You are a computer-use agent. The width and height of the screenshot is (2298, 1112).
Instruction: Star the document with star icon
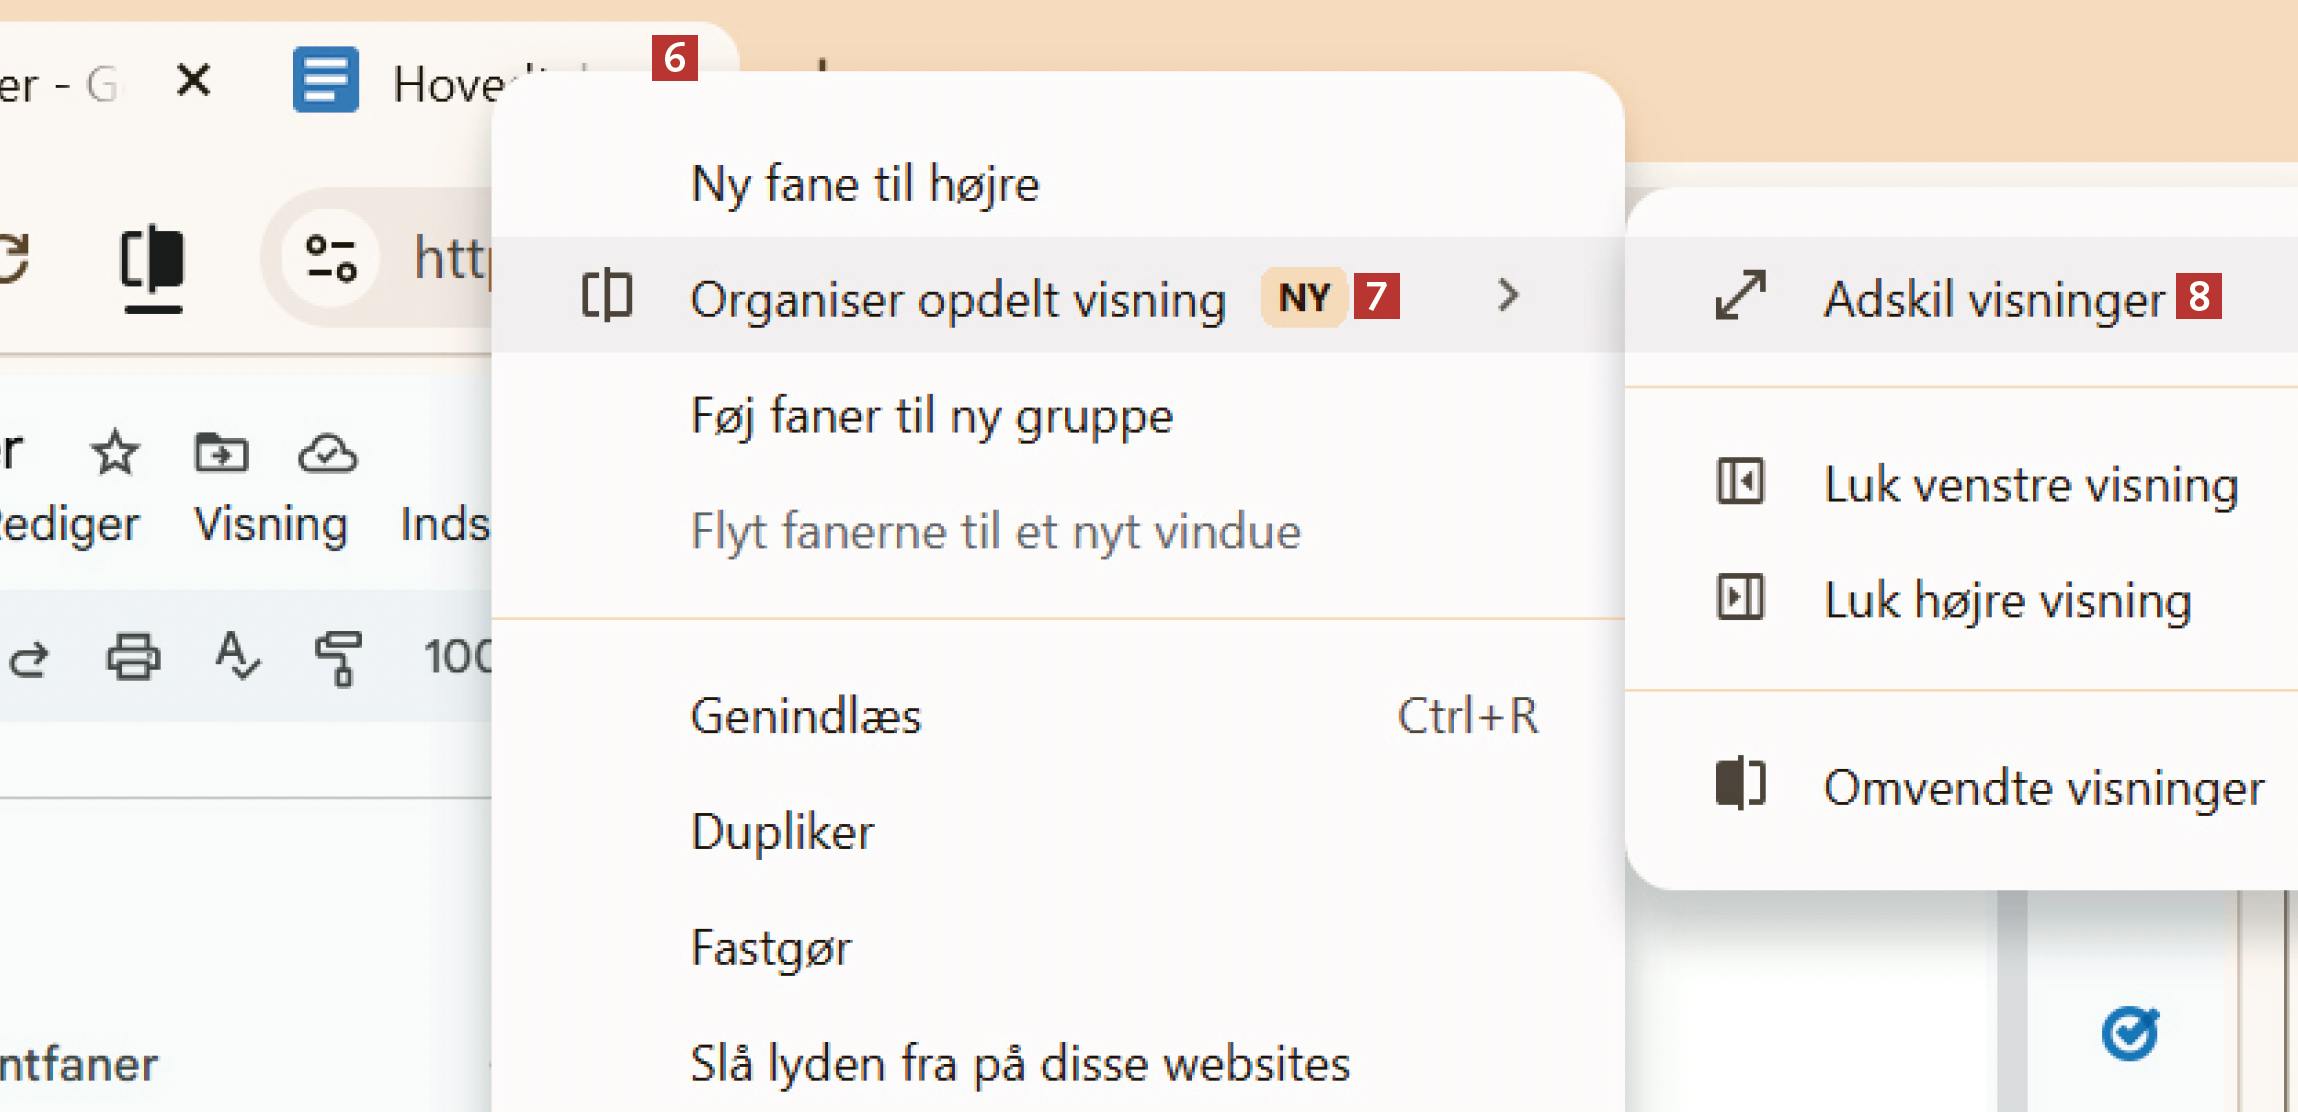[x=114, y=454]
